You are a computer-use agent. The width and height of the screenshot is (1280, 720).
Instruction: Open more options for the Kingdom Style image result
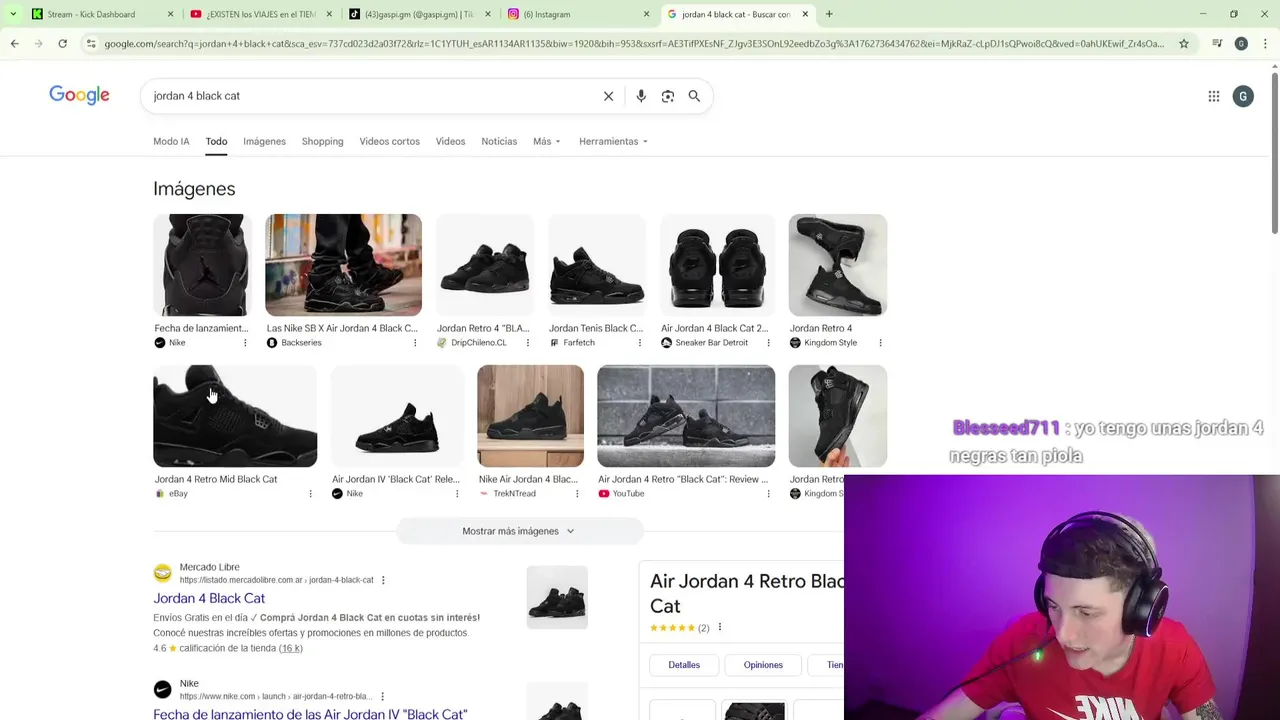click(x=880, y=343)
